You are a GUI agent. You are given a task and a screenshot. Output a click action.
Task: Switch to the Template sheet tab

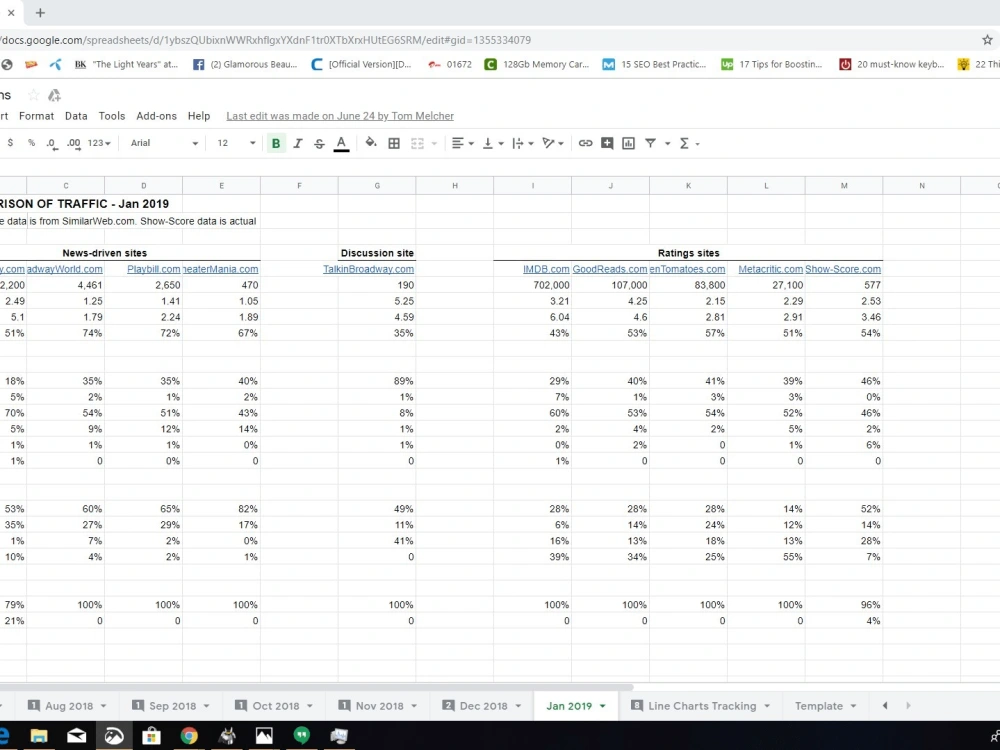point(819,706)
